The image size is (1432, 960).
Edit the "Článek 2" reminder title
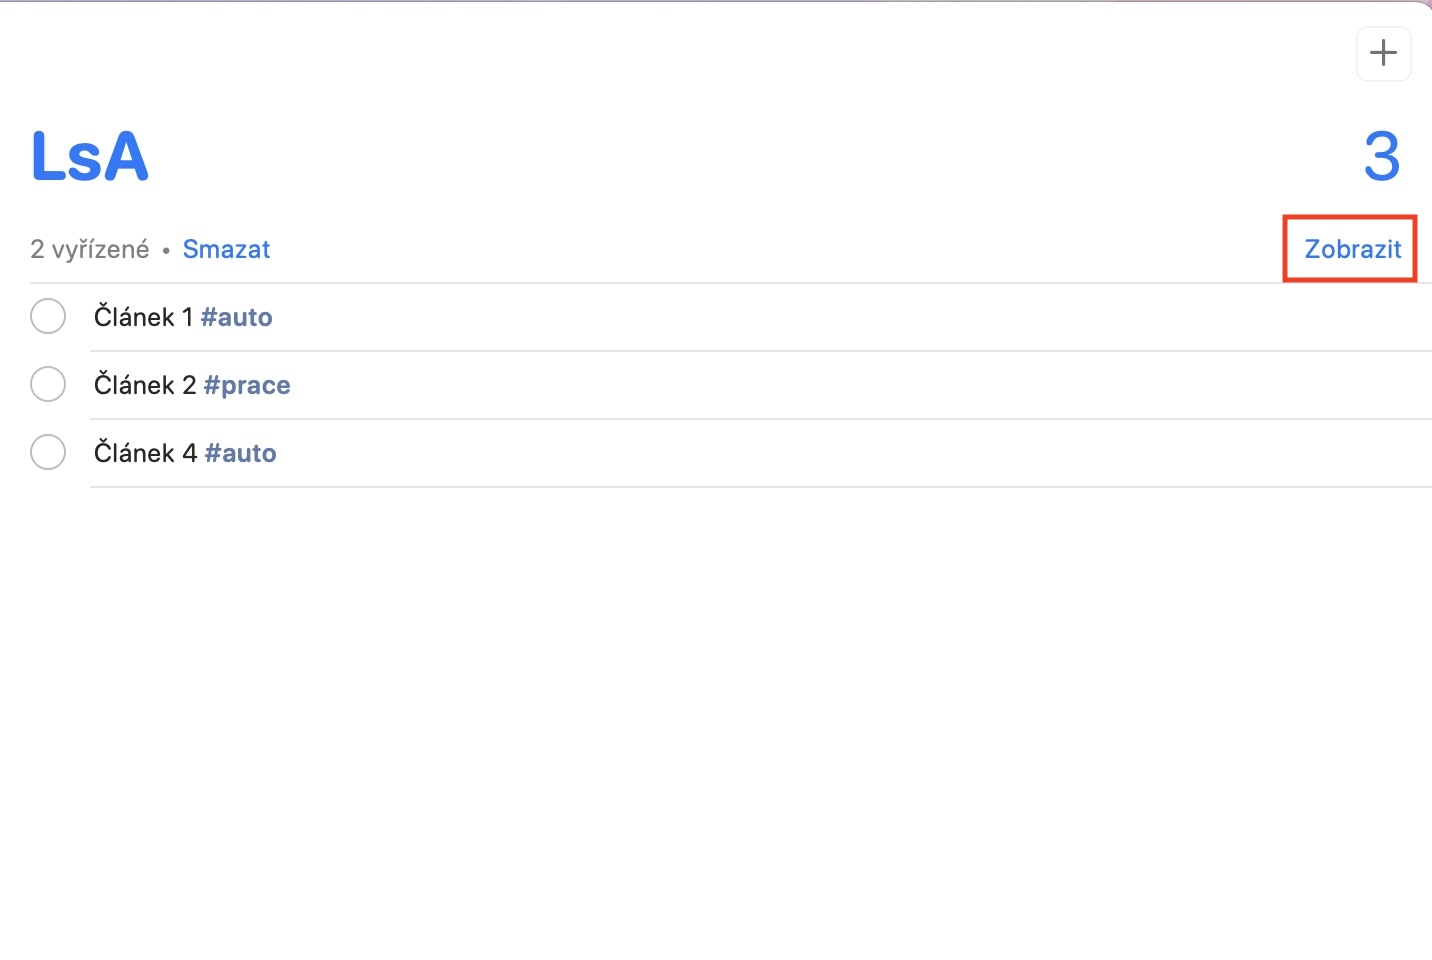145,385
